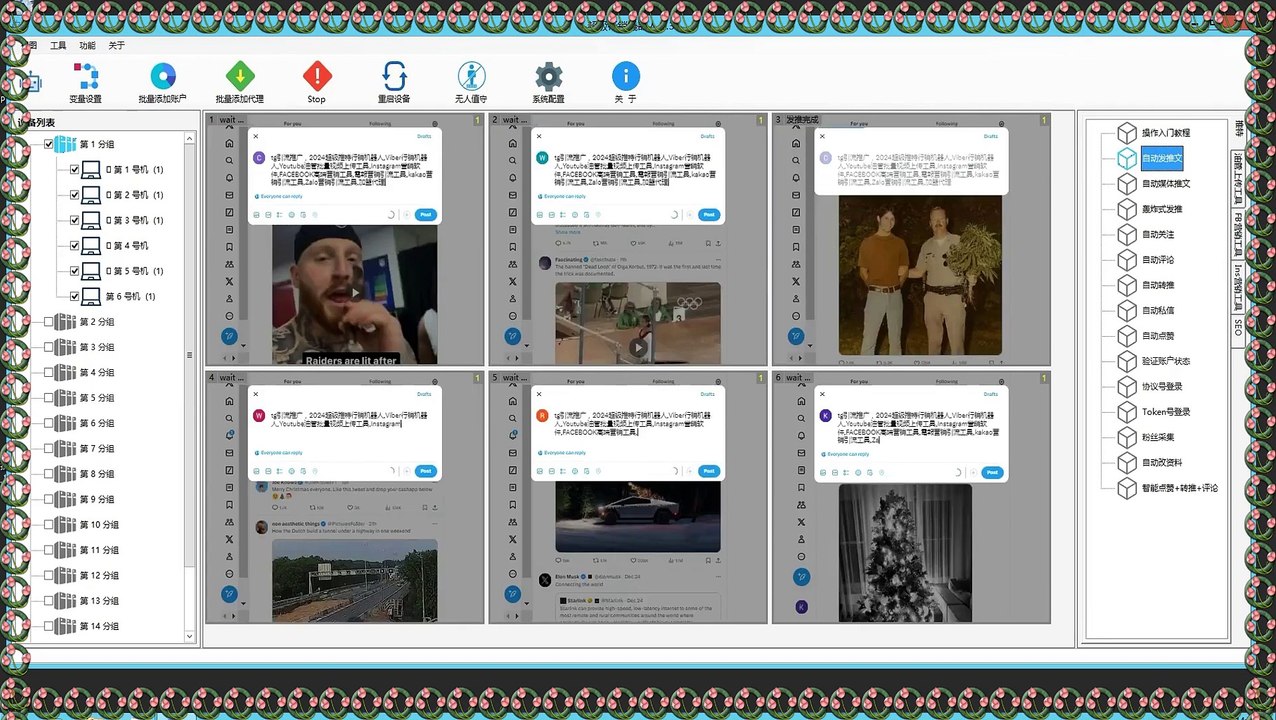
Task: Select 自动评论 in function tree
Action: tap(1158, 260)
